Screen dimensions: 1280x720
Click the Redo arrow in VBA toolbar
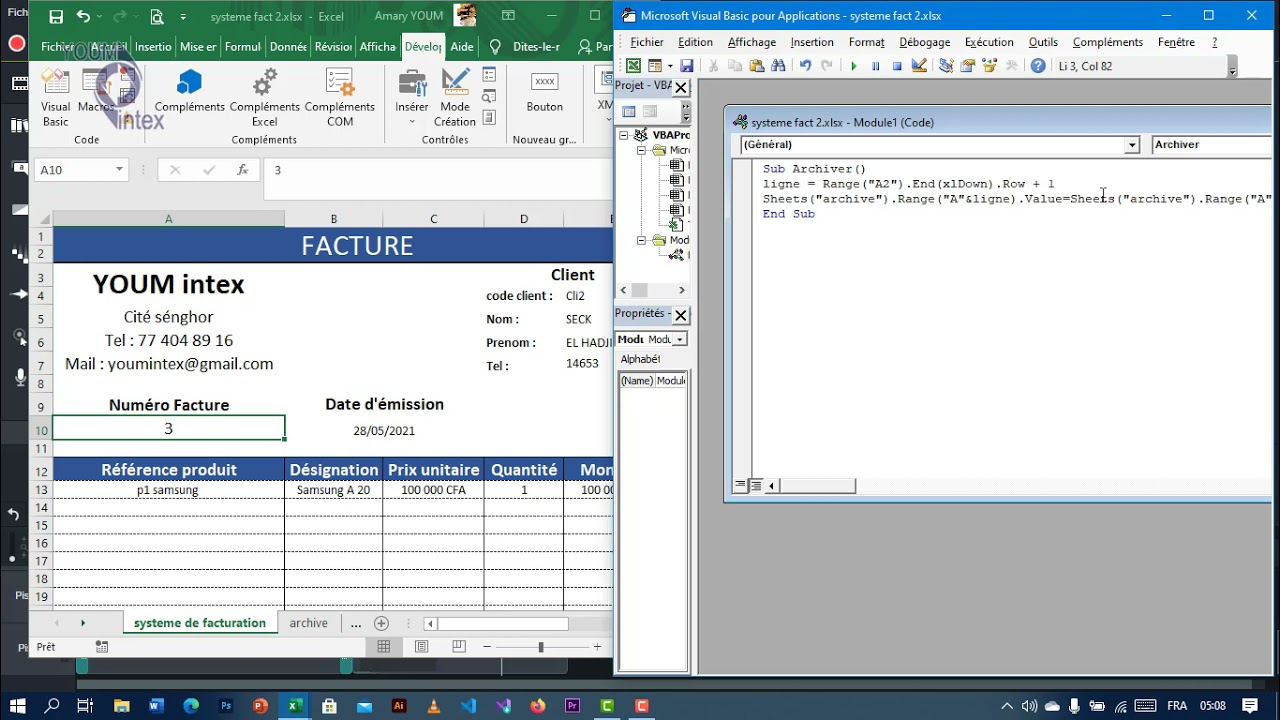[827, 66]
